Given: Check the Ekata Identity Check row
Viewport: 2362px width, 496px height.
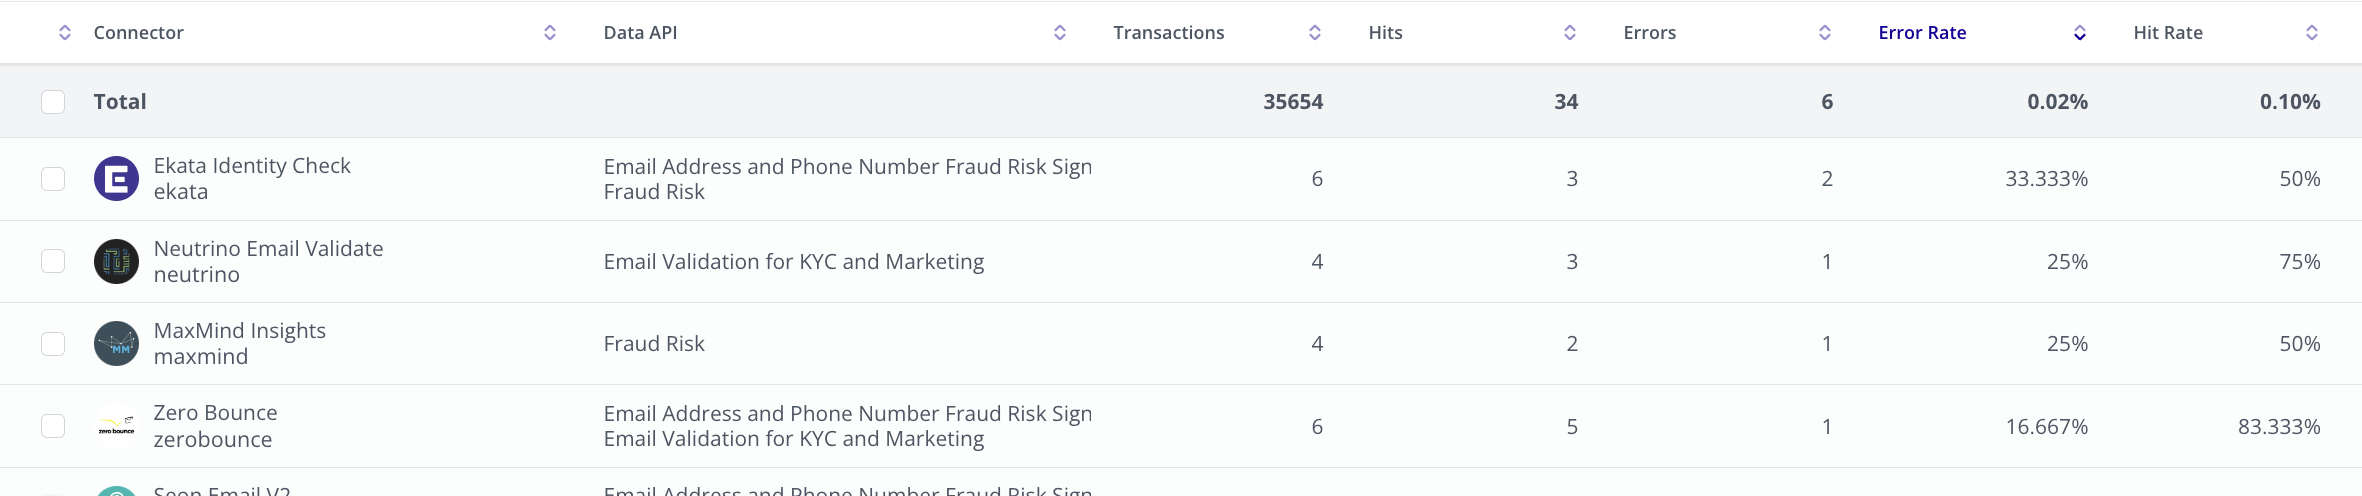Looking at the screenshot, I should point(53,179).
